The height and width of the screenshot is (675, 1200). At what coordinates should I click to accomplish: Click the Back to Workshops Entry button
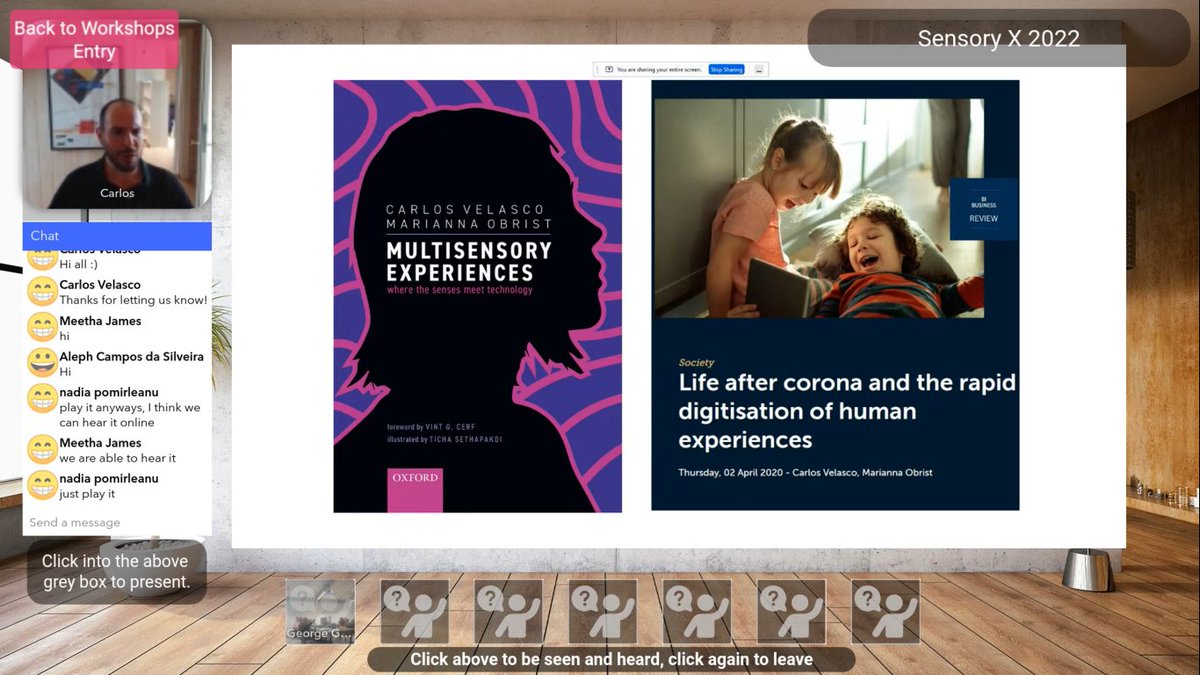[94, 40]
